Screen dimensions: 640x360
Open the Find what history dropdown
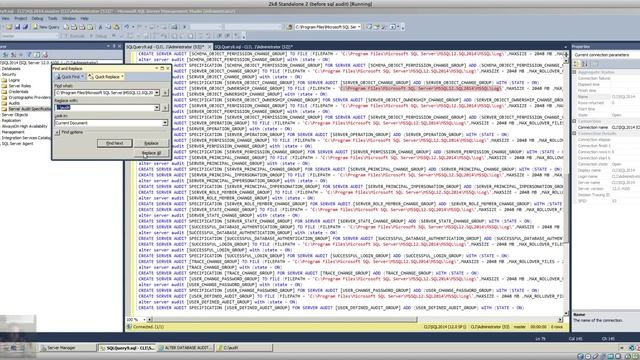pyautogui.click(x=157, y=93)
